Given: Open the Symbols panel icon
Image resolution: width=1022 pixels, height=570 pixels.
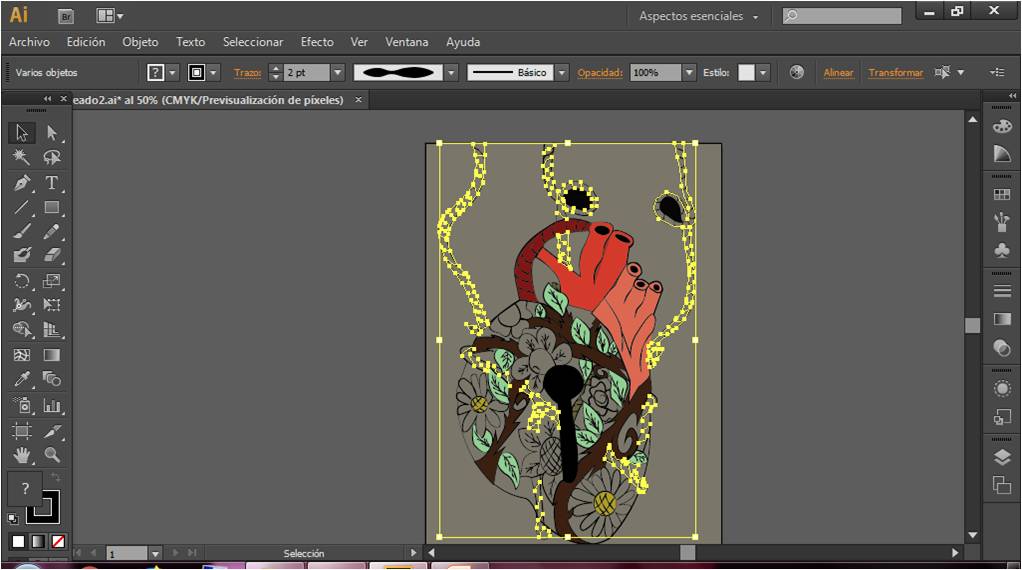Looking at the screenshot, I should 1002,249.
